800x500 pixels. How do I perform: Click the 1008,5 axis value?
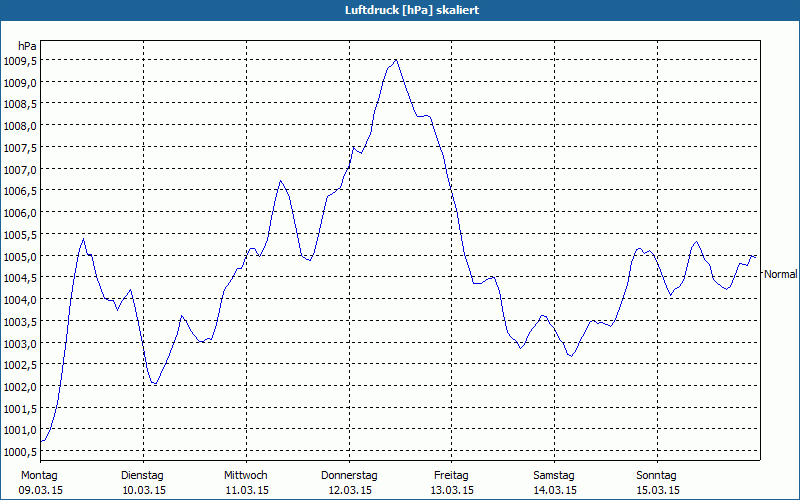[x=20, y=105]
